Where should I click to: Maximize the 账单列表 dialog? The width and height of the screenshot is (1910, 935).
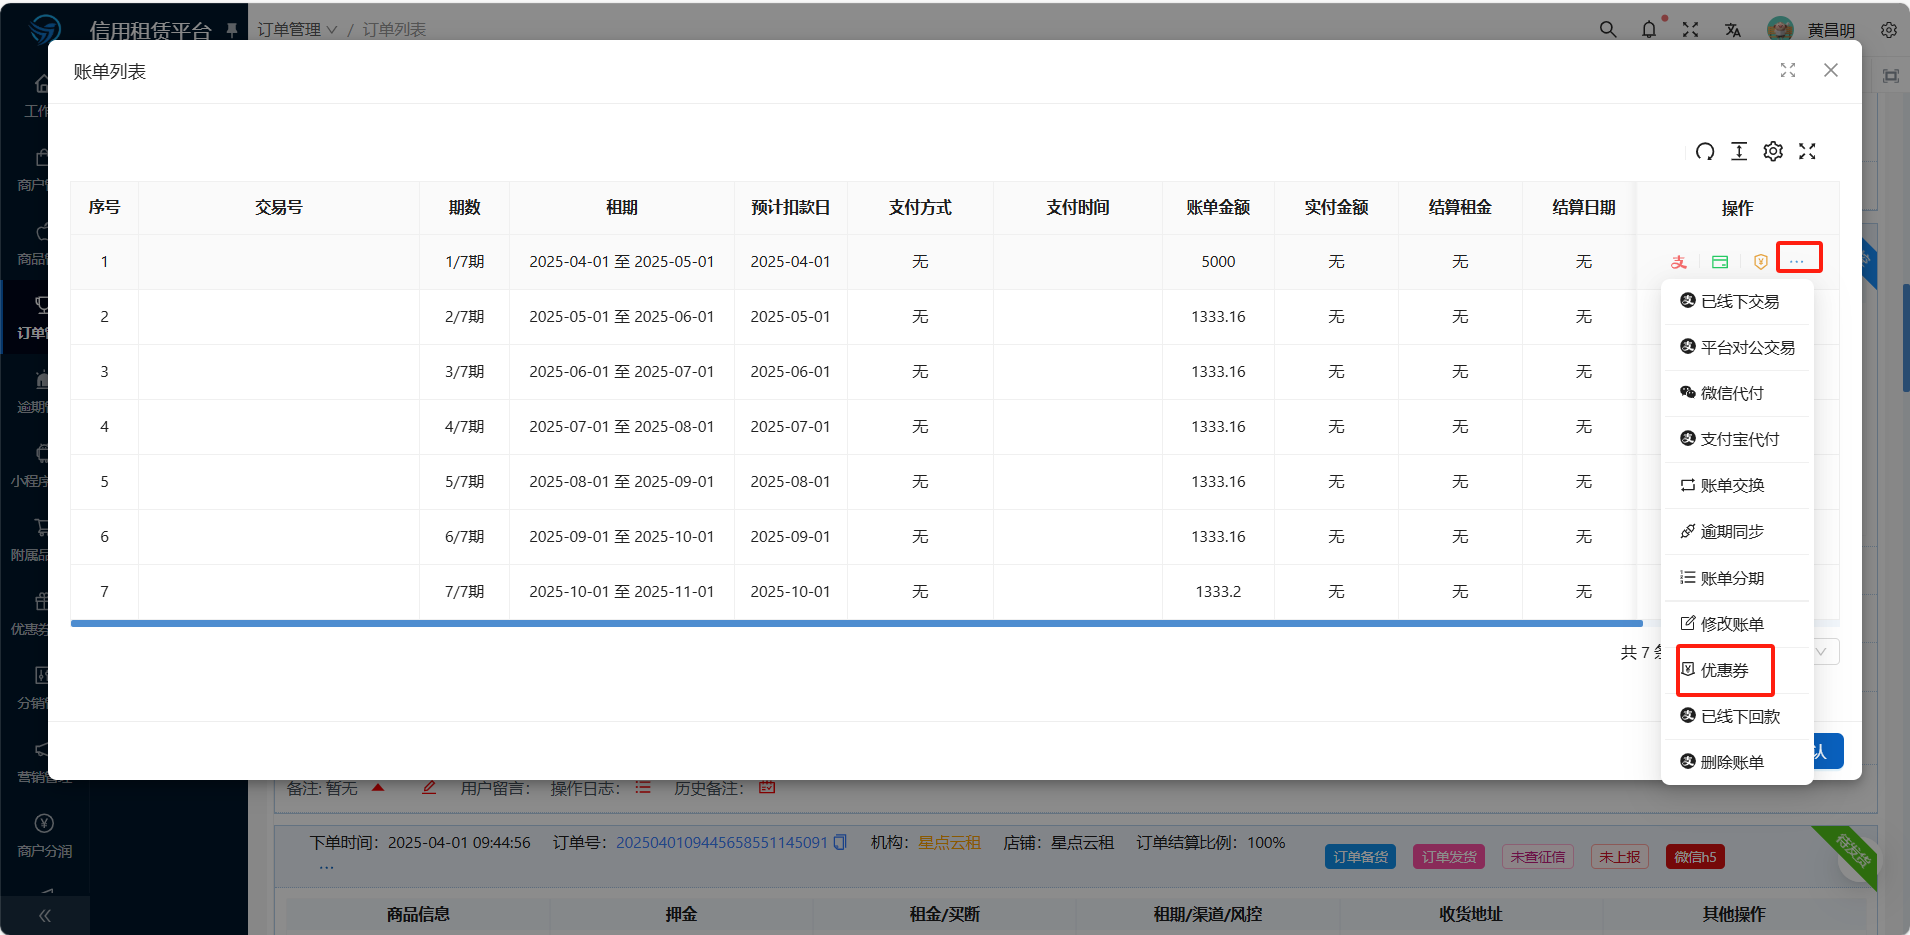[x=1788, y=70]
